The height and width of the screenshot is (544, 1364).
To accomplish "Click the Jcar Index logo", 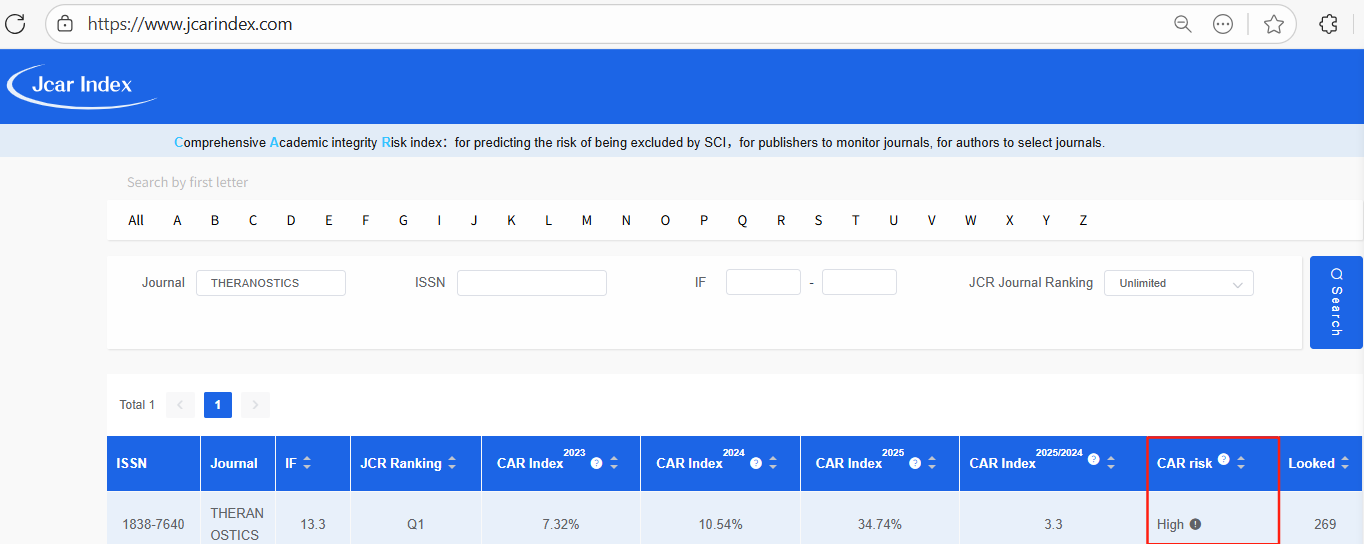I will coord(82,86).
